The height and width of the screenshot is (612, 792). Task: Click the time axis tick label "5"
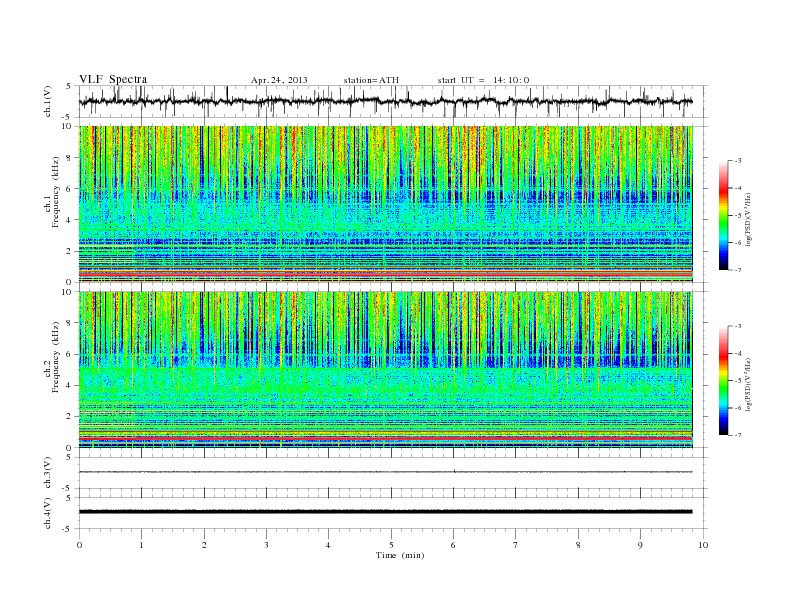pos(391,545)
